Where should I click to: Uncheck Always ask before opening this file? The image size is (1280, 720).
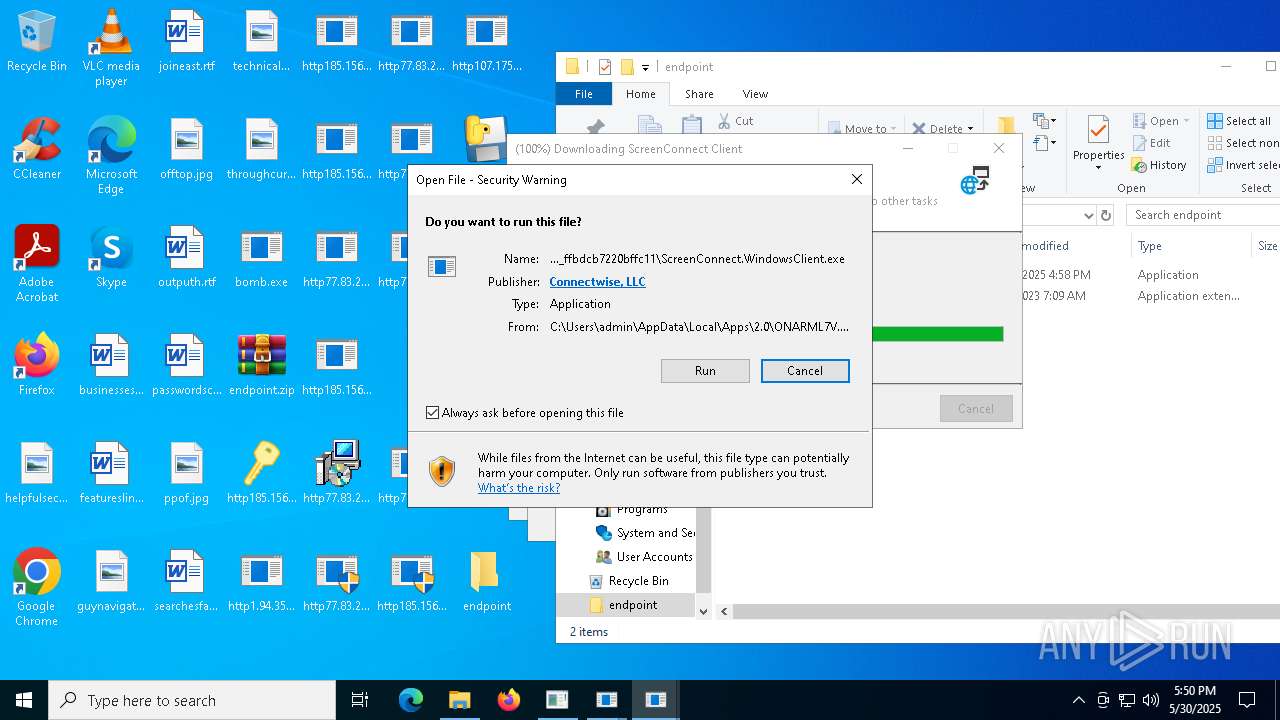pos(433,412)
